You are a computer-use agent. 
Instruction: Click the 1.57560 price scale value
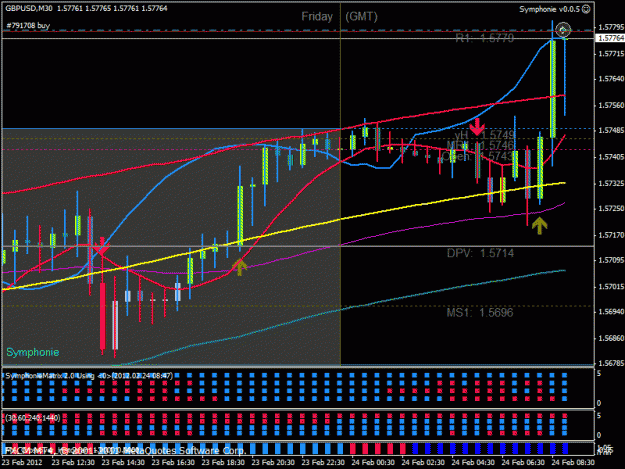click(x=611, y=105)
